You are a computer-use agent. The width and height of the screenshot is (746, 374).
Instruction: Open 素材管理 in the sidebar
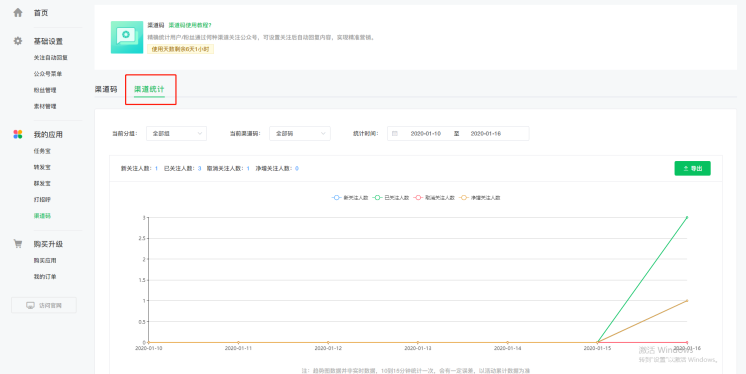click(45, 106)
